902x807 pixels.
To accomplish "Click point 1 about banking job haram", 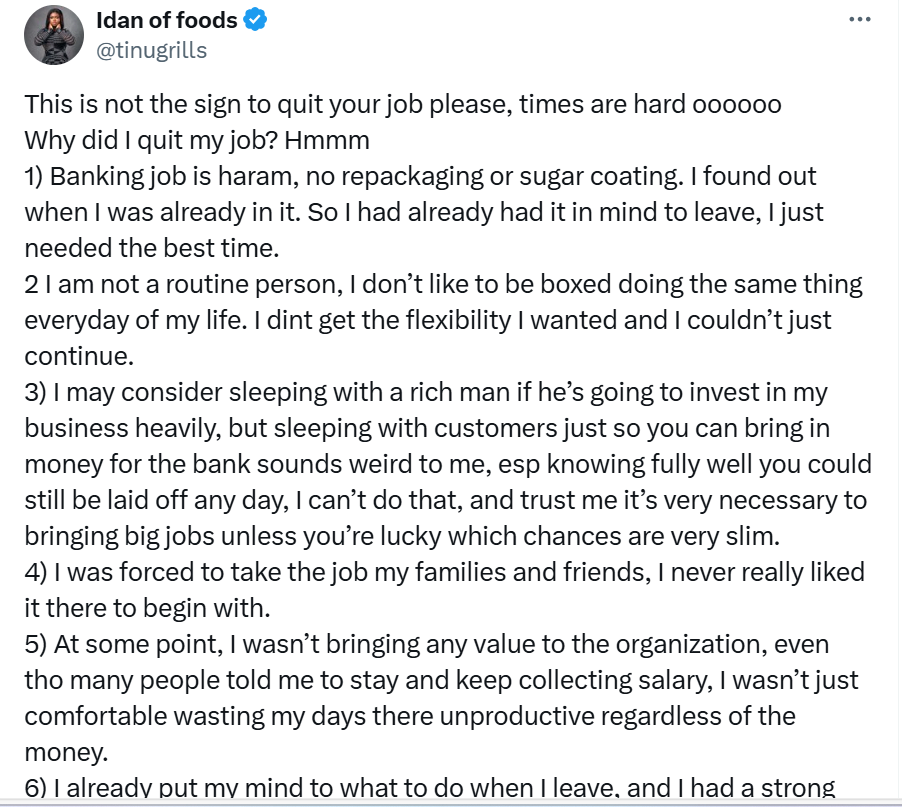I will click(x=420, y=177).
